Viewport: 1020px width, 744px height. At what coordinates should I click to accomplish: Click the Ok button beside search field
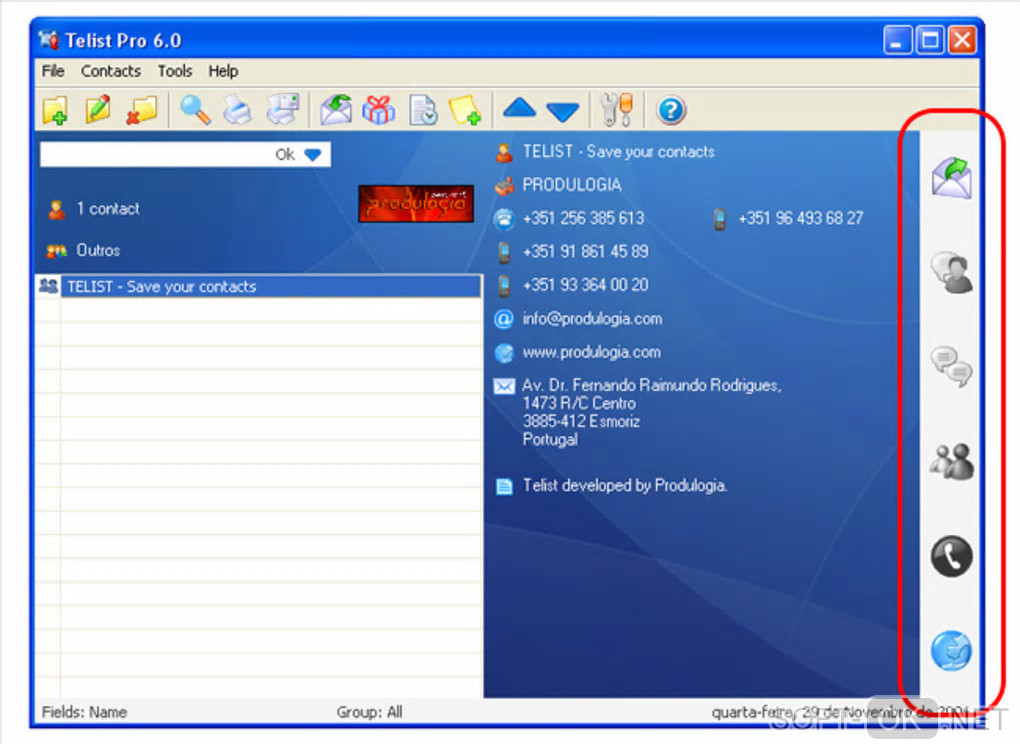(x=285, y=154)
